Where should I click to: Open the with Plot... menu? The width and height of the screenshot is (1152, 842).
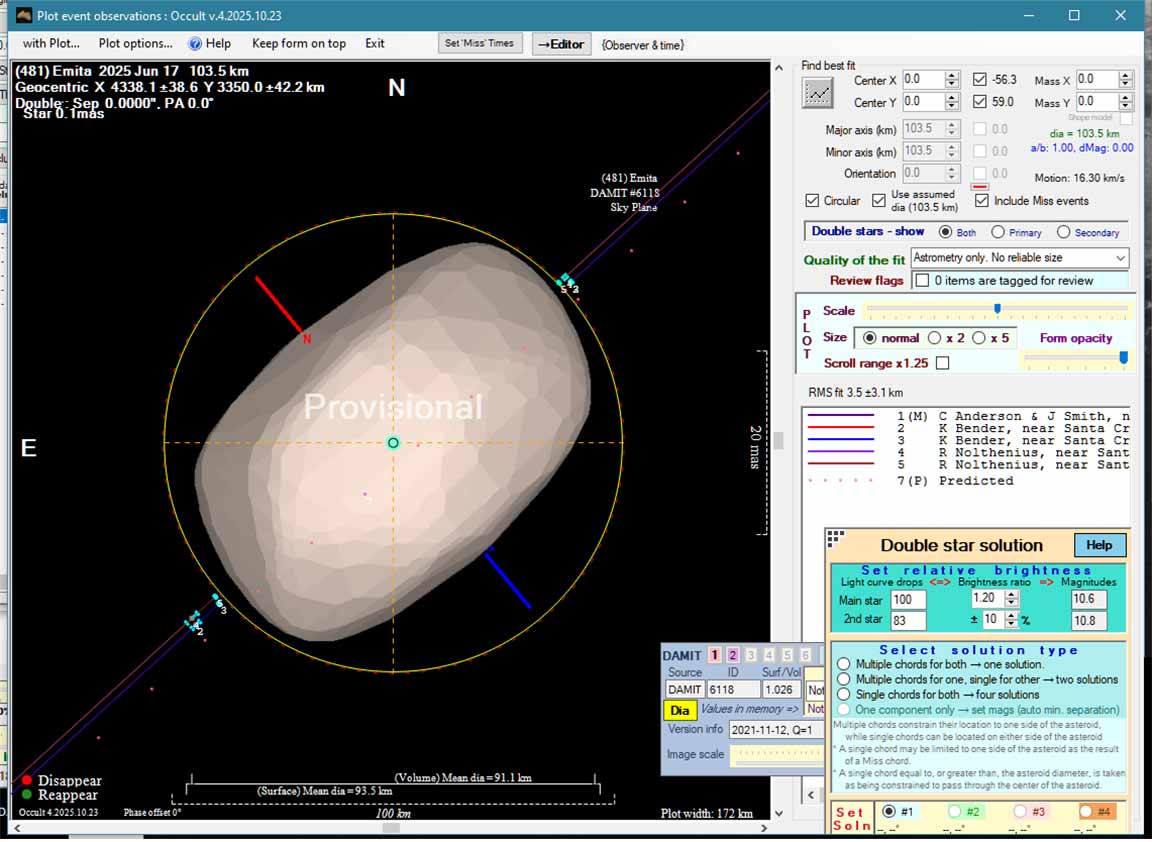coord(51,44)
